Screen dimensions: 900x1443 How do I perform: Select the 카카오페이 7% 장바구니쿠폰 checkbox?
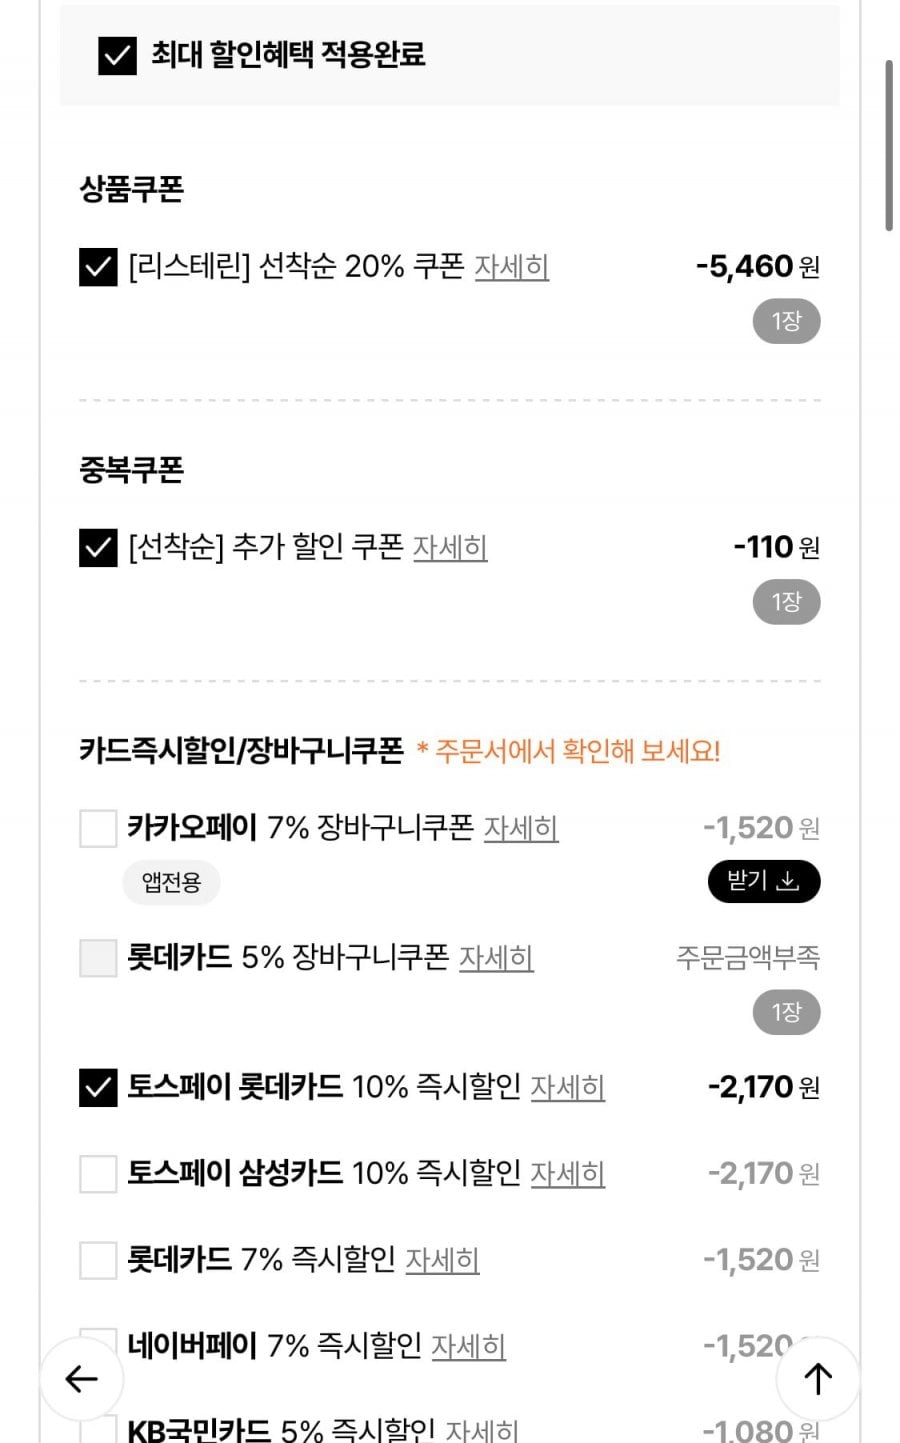pyautogui.click(x=98, y=828)
